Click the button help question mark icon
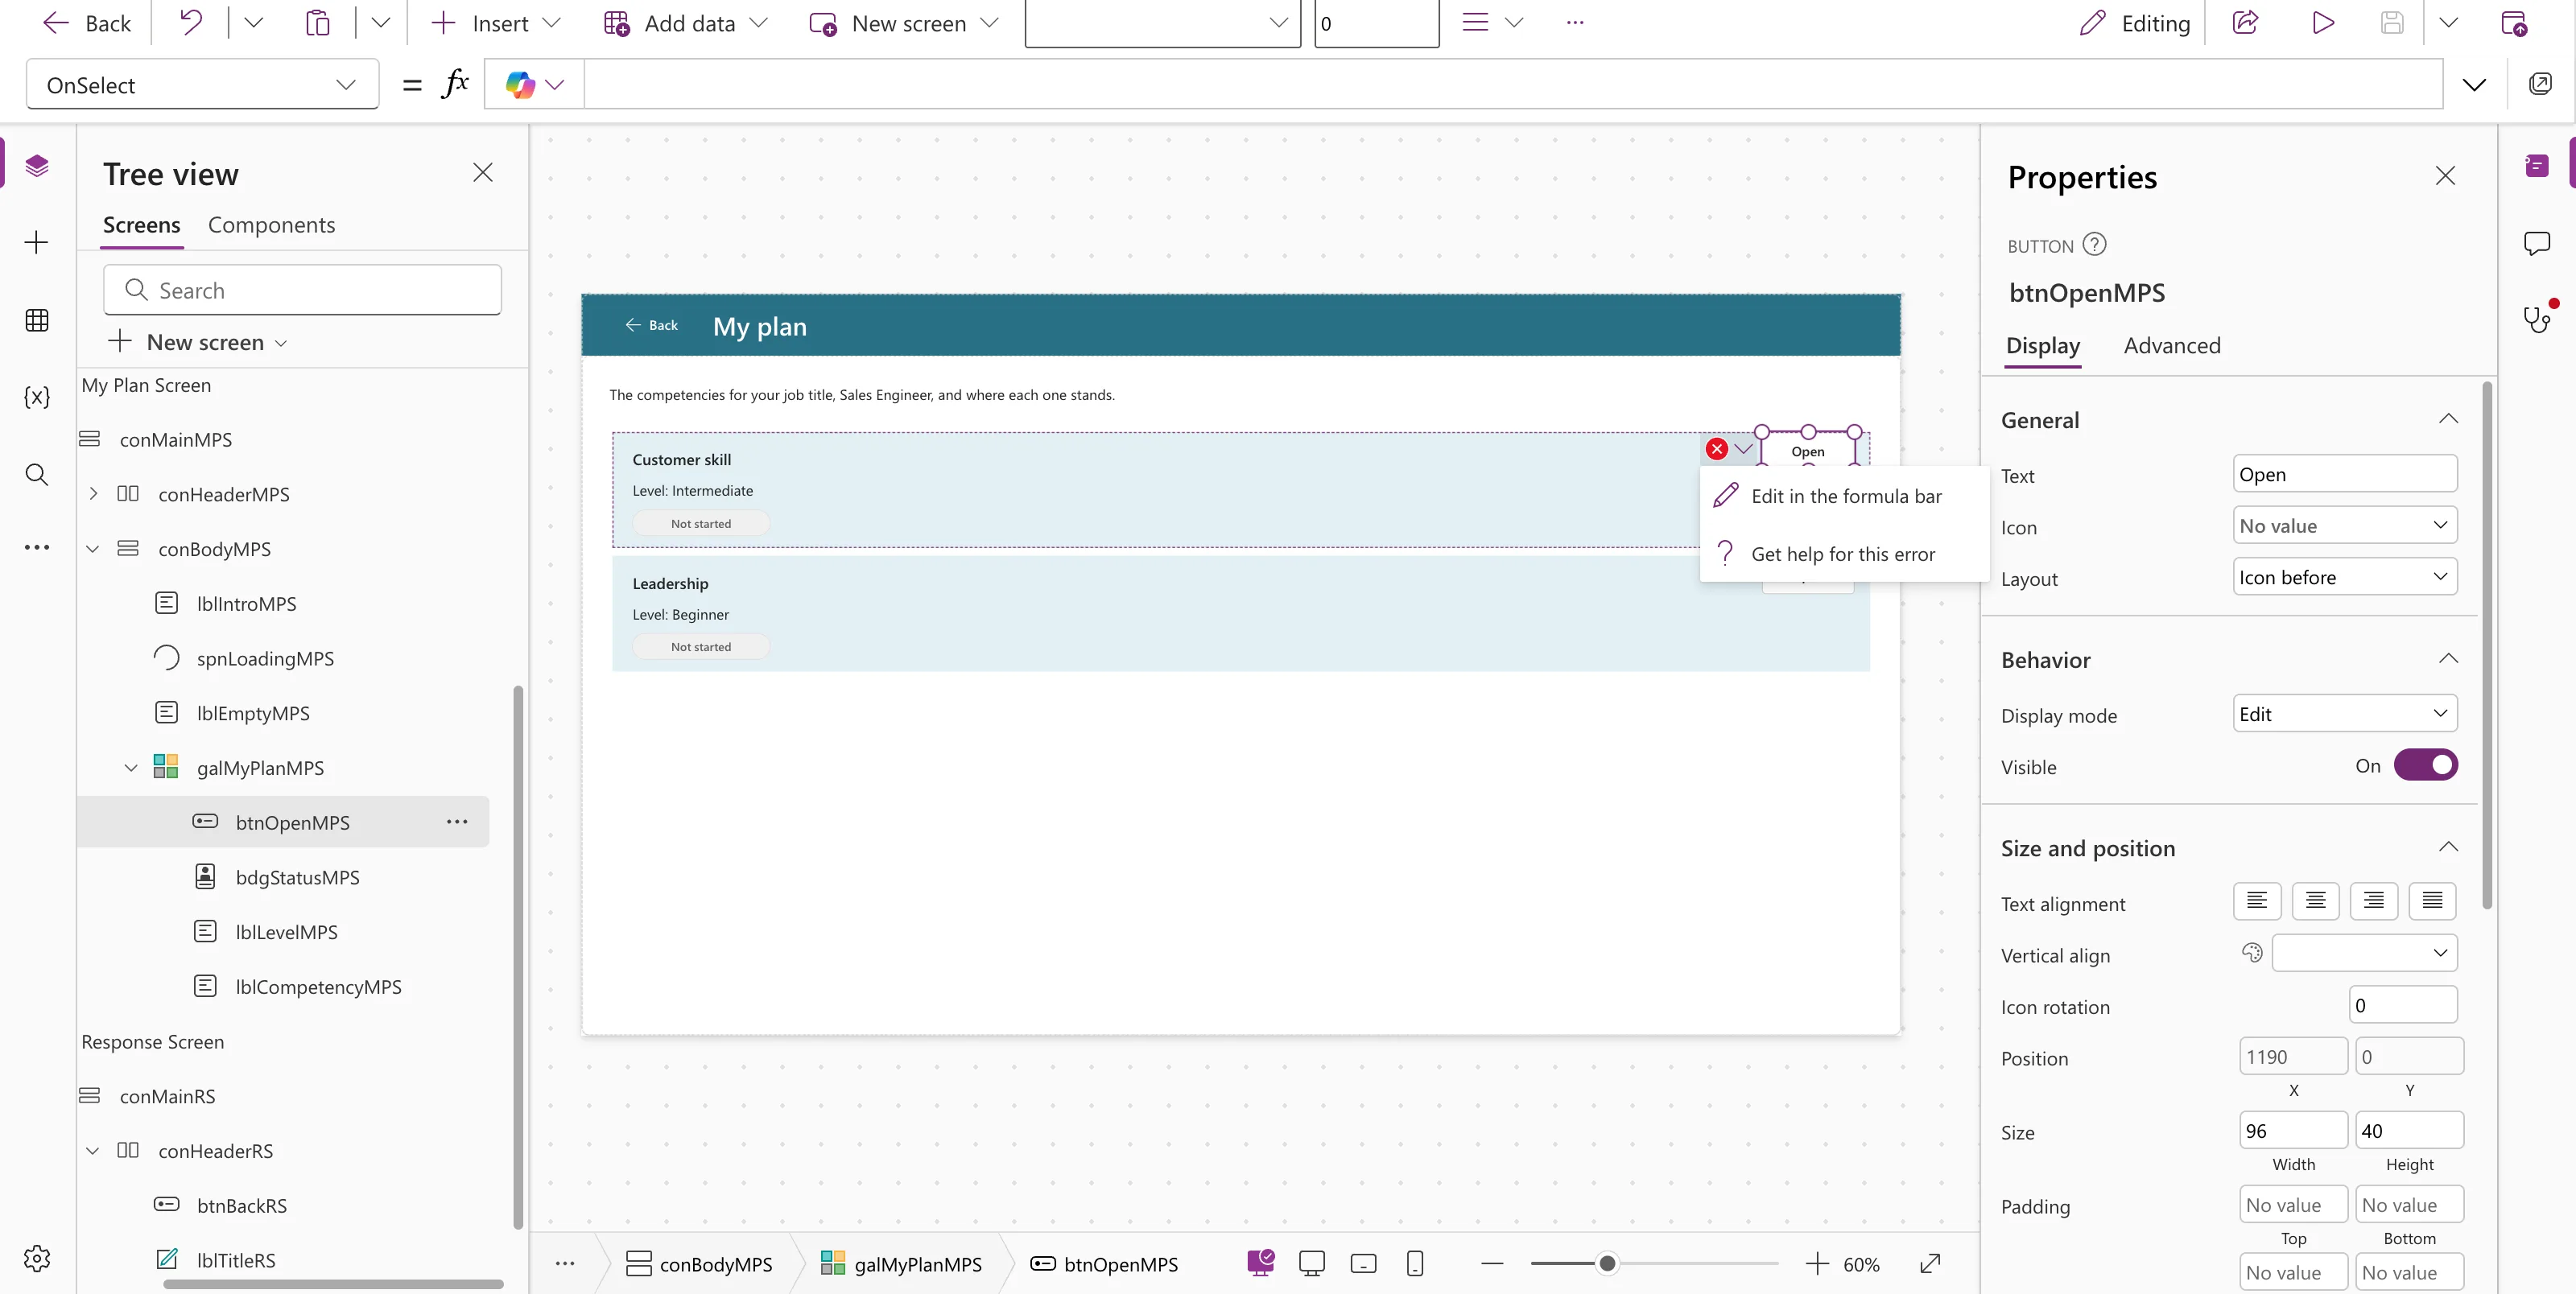Viewport: 2576px width, 1294px height. [2094, 244]
